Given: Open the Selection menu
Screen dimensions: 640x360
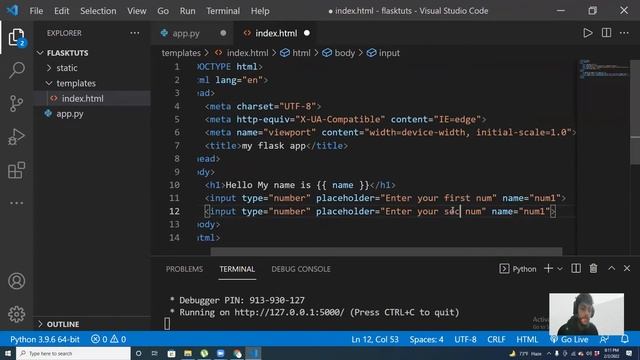Looking at the screenshot, I should point(98,11).
